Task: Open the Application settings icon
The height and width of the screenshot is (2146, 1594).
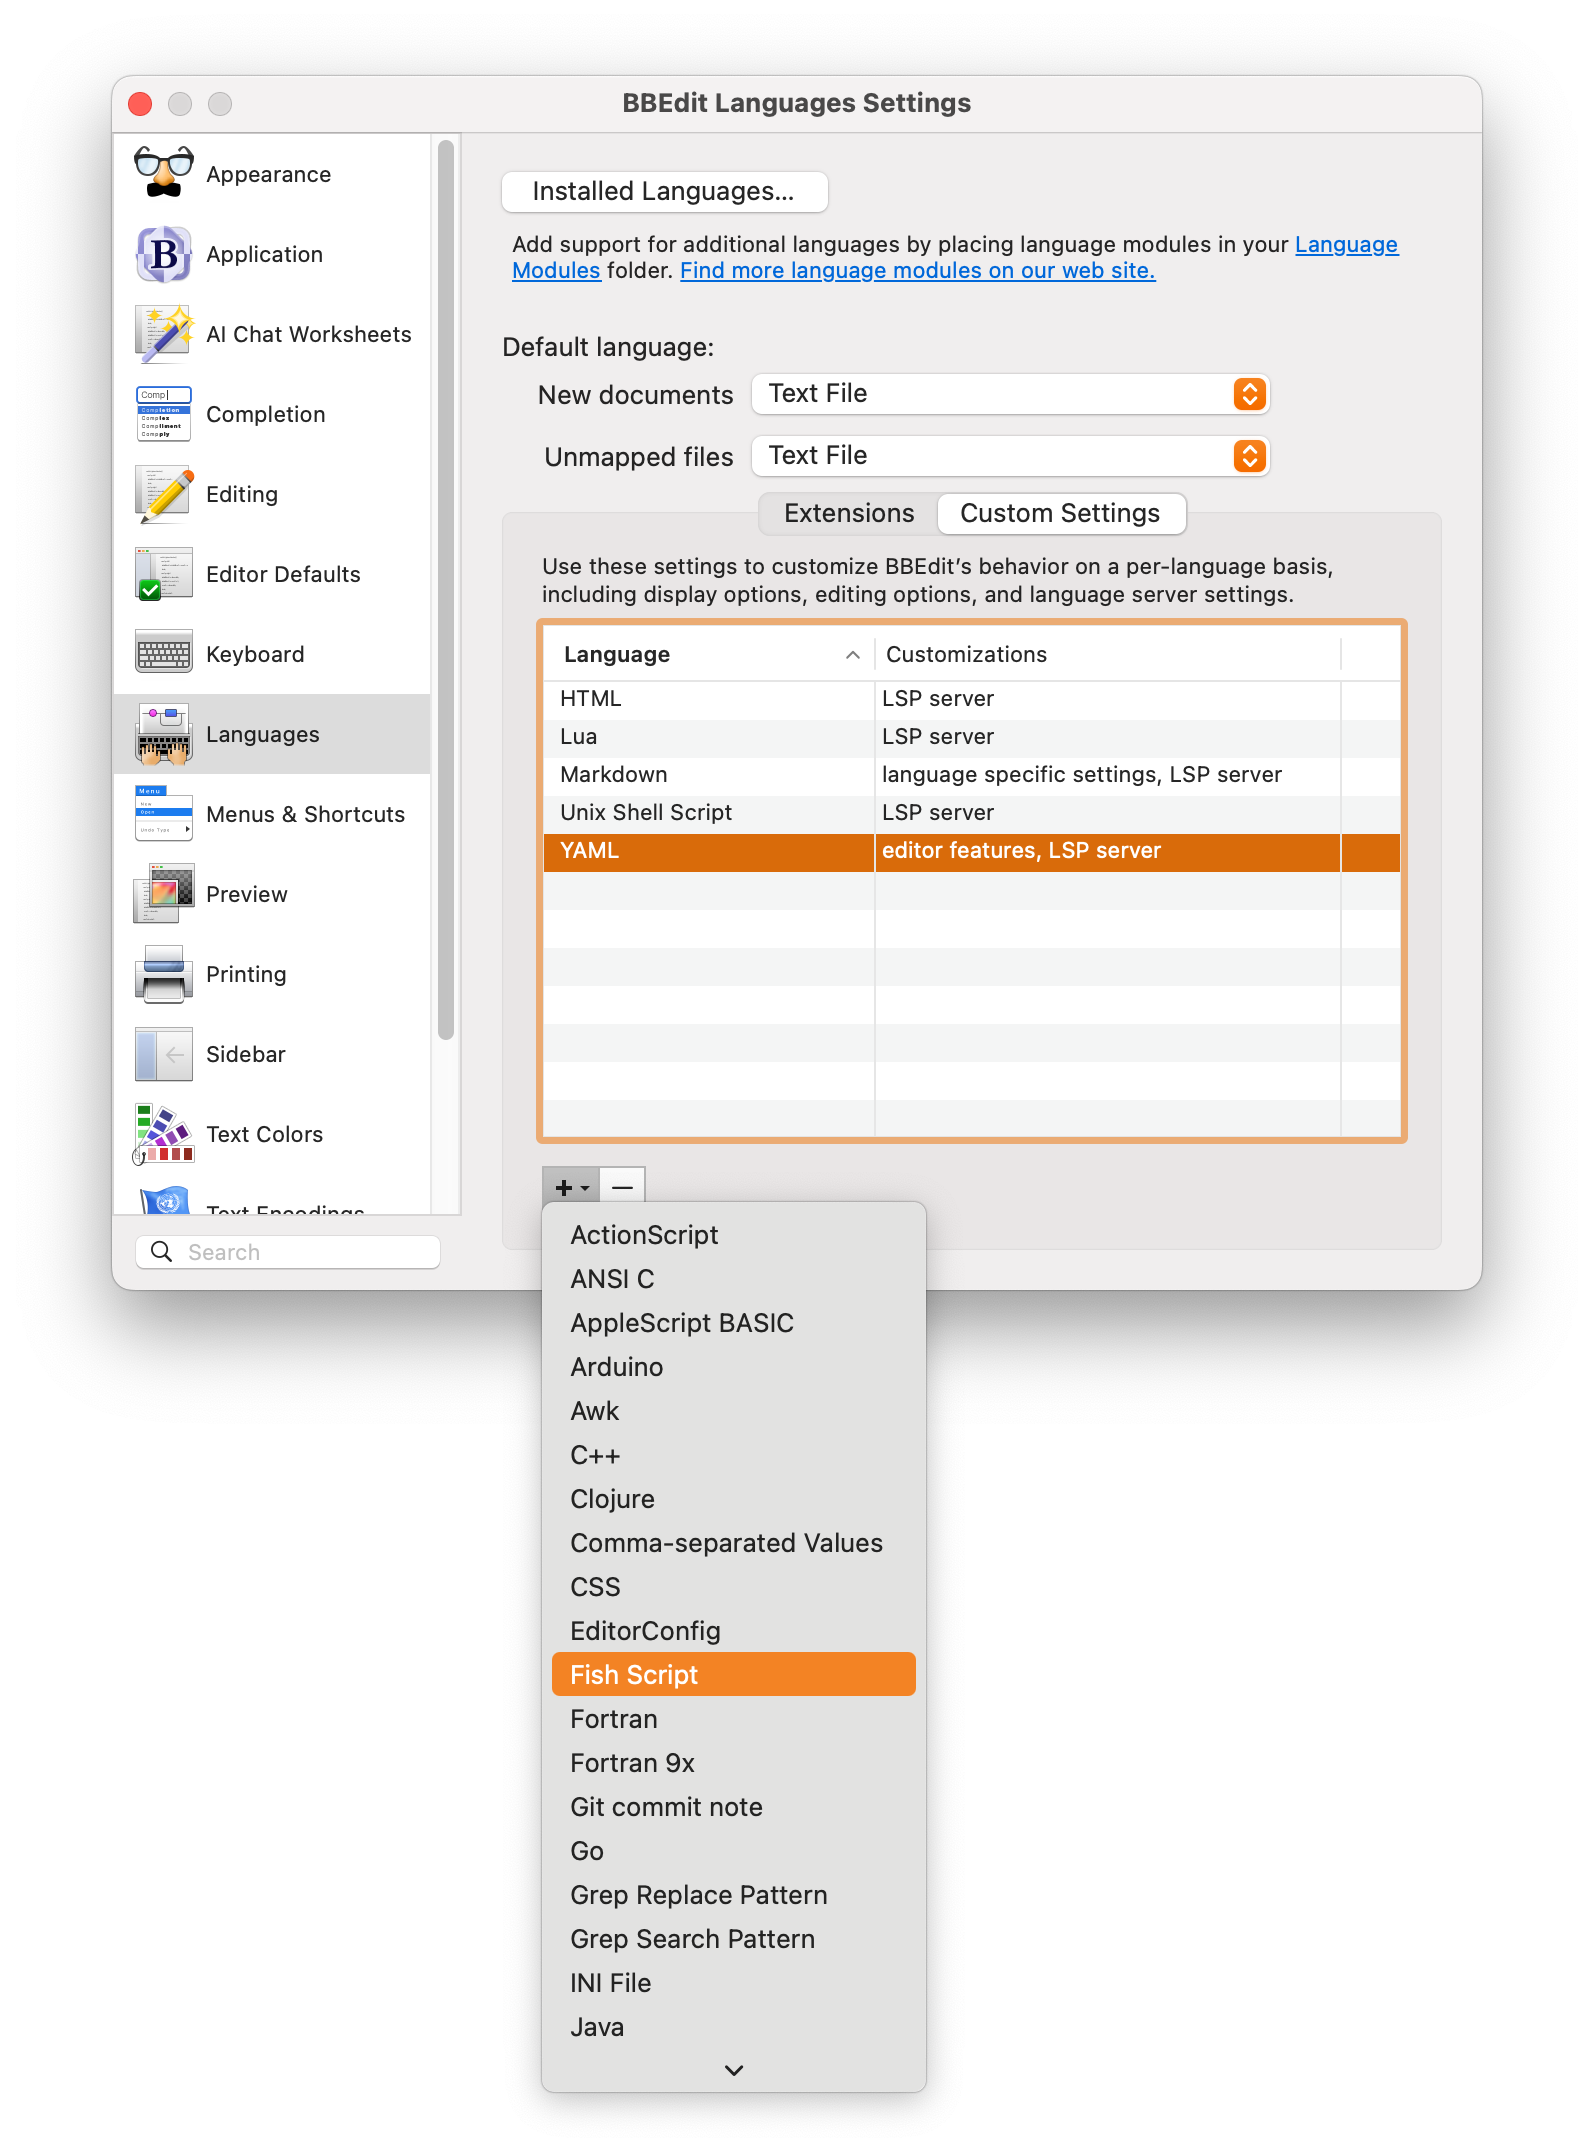Action: click(164, 254)
